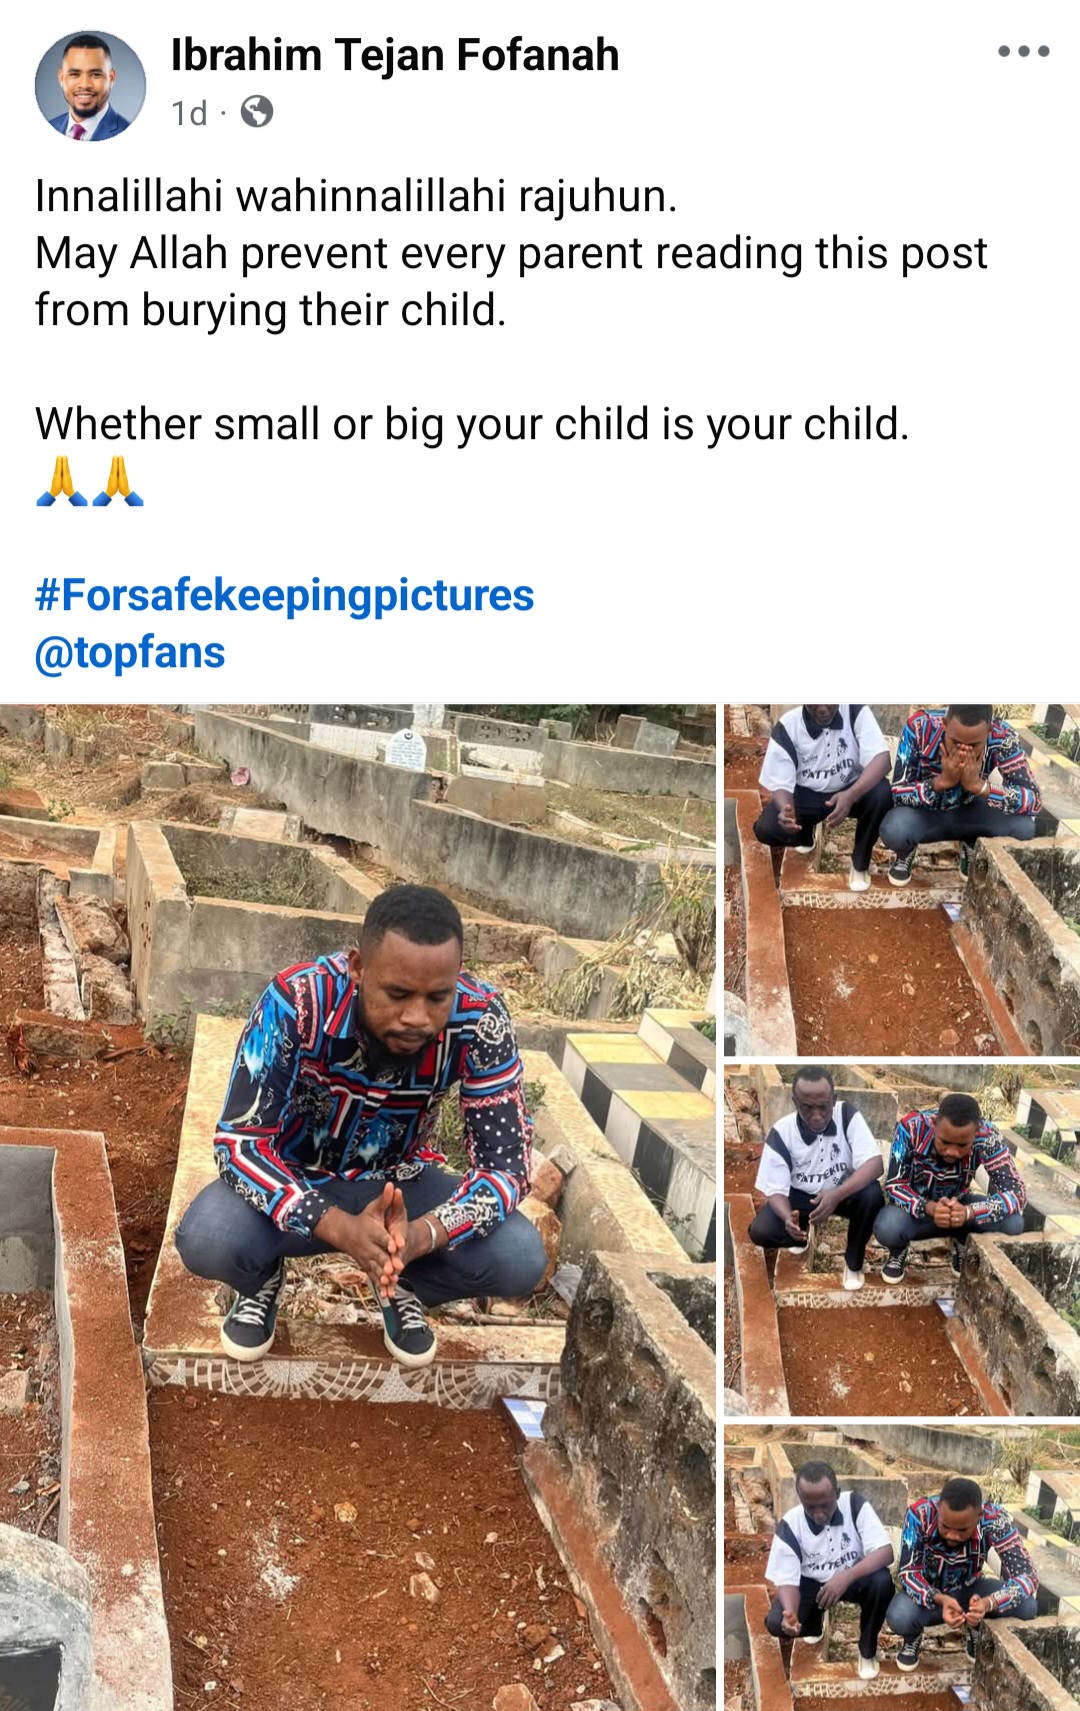Click 'Whether small or big' sentence

coord(472,424)
